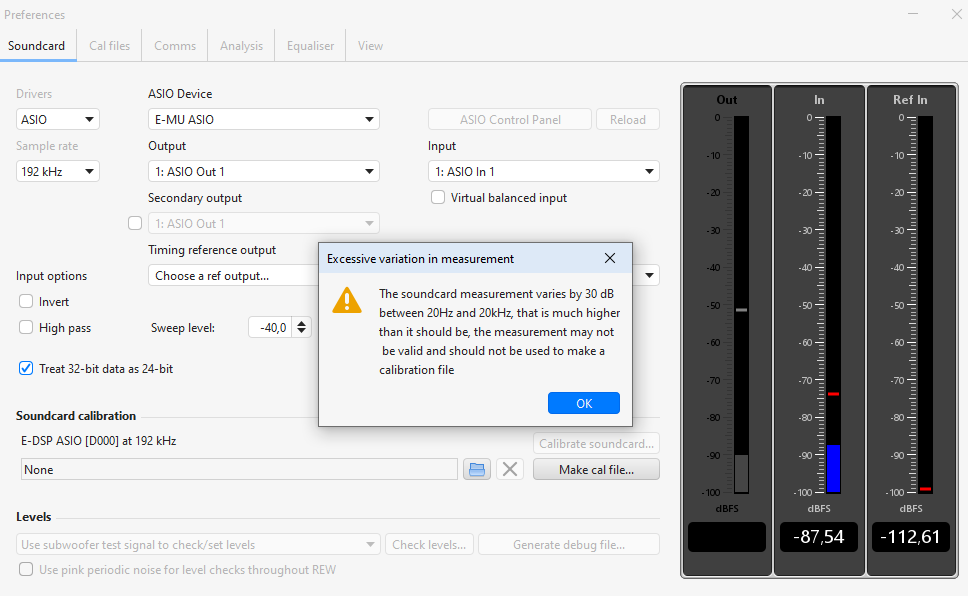Click the Timing reference output label
This screenshot has width=968, height=596.
click(212, 250)
